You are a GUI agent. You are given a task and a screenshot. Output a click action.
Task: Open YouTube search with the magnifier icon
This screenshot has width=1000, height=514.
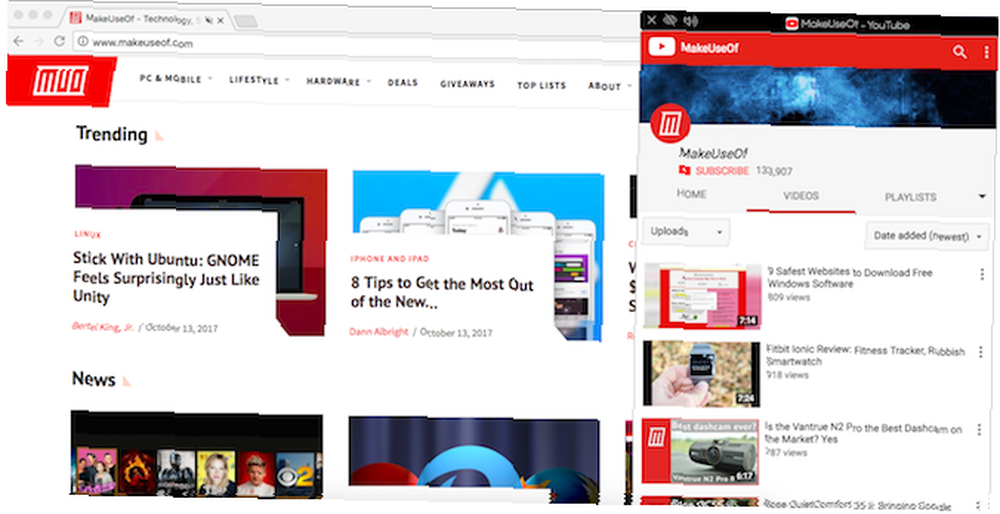pyautogui.click(x=959, y=52)
